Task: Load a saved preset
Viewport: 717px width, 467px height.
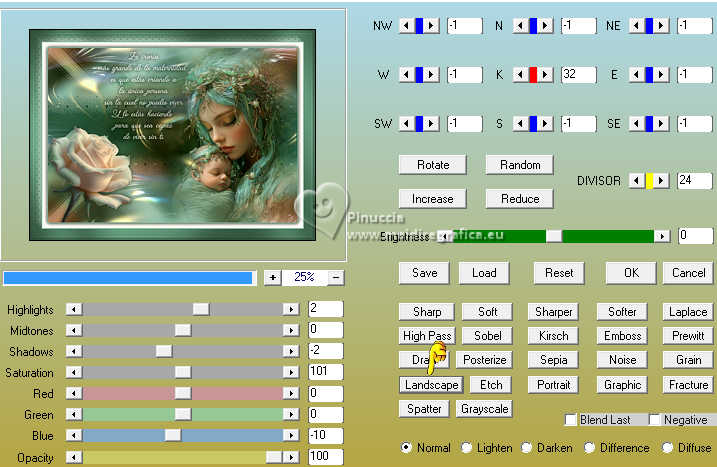Action: coord(484,273)
